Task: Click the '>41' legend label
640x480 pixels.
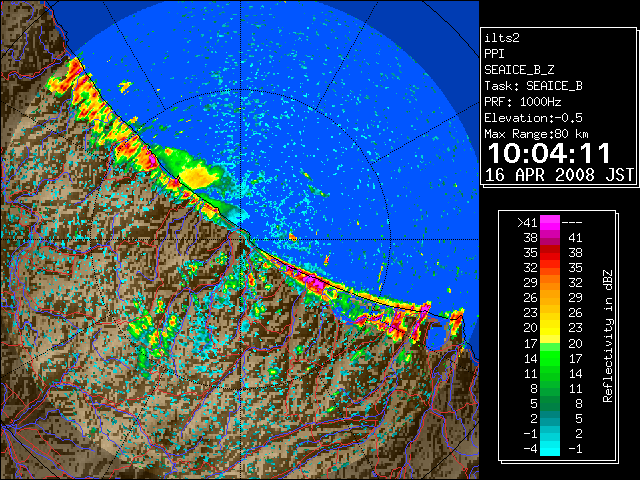Action: tap(527, 222)
